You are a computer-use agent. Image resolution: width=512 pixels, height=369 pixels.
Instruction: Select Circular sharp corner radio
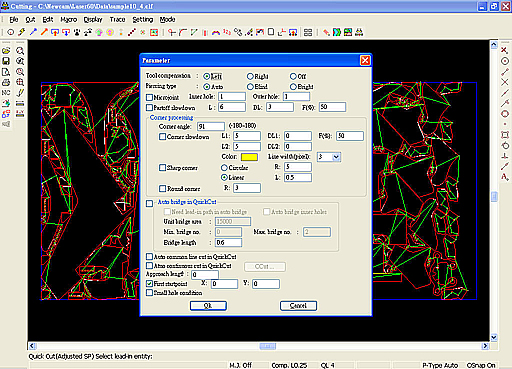click(224, 168)
